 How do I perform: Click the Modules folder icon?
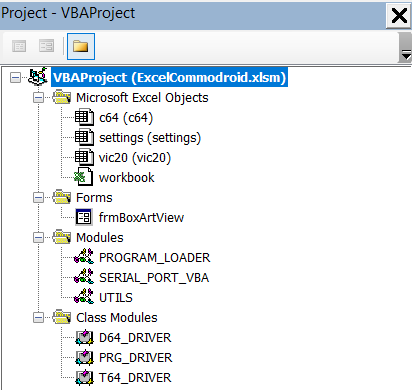click(x=62, y=237)
